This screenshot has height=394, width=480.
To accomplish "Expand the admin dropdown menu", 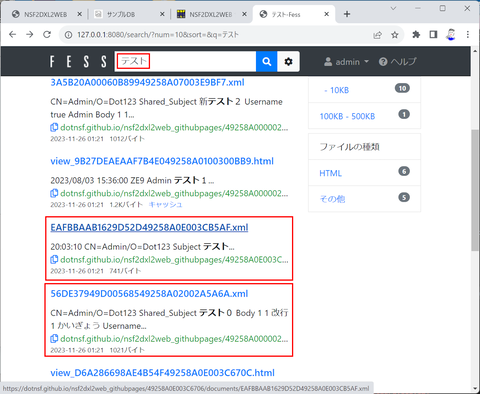I will pos(347,62).
